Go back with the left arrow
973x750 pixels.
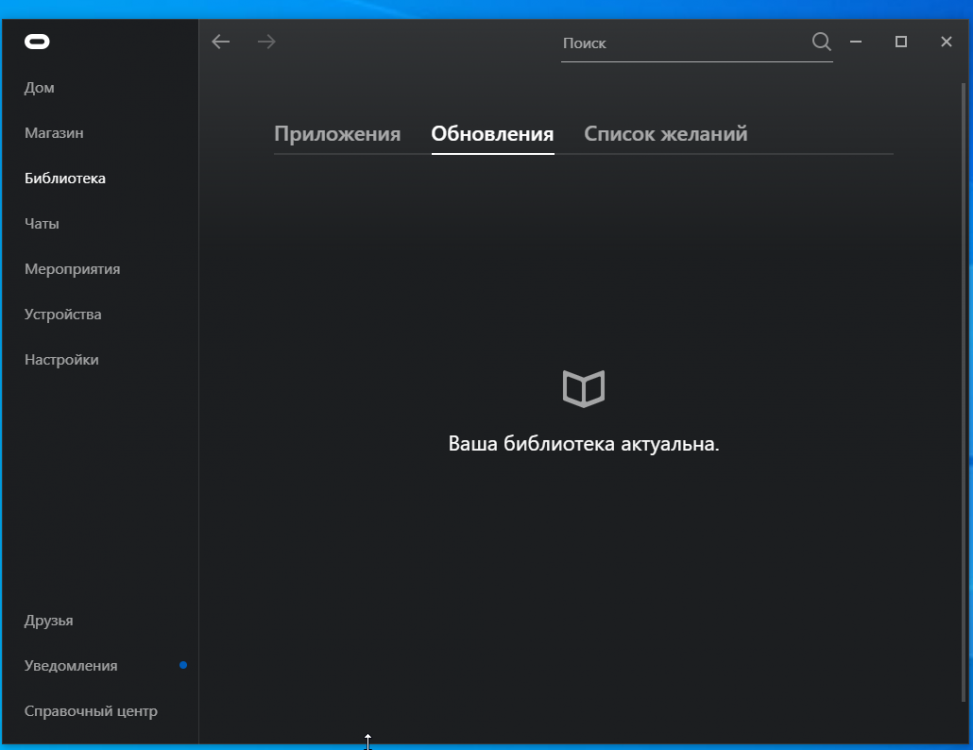(x=221, y=42)
